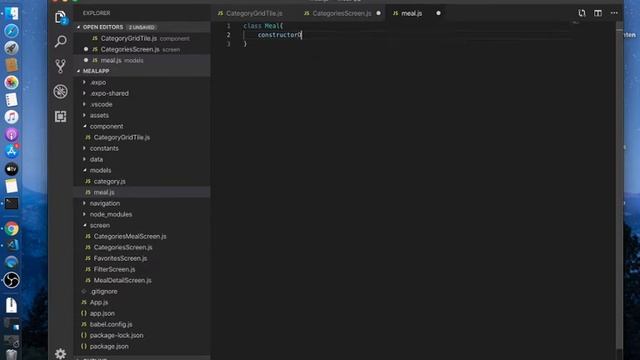Screen dimensions: 640x360
Task: Expand the .expo-shared folder
Action: (x=109, y=93)
